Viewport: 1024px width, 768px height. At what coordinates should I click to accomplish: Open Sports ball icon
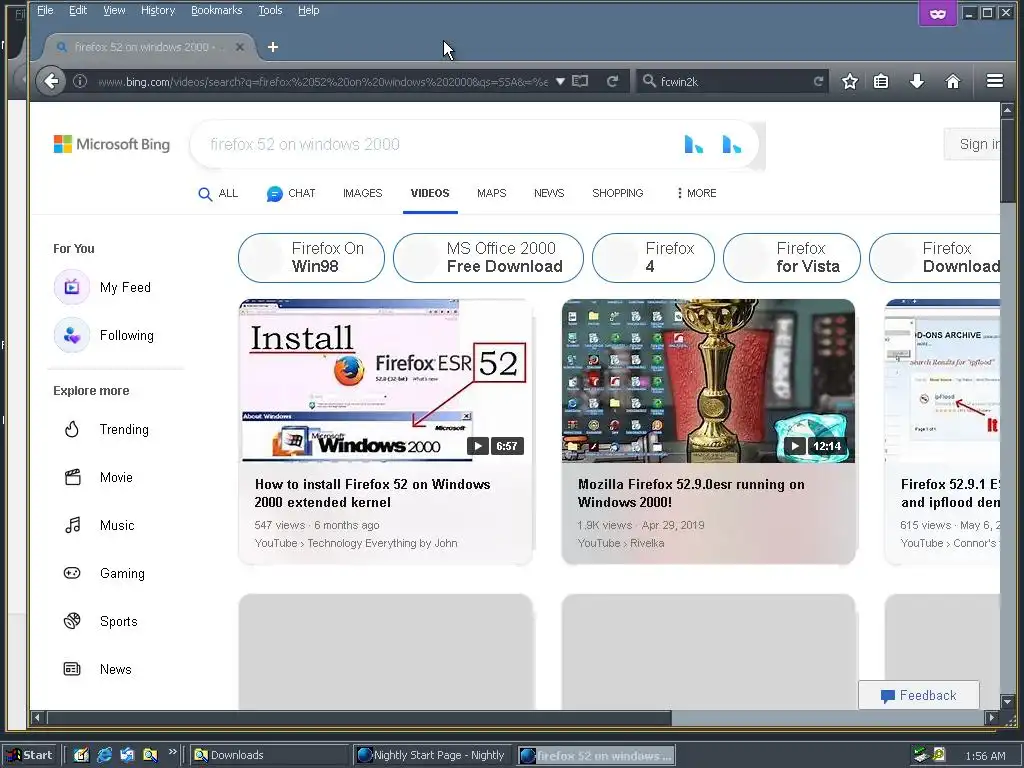pyautogui.click(x=72, y=621)
